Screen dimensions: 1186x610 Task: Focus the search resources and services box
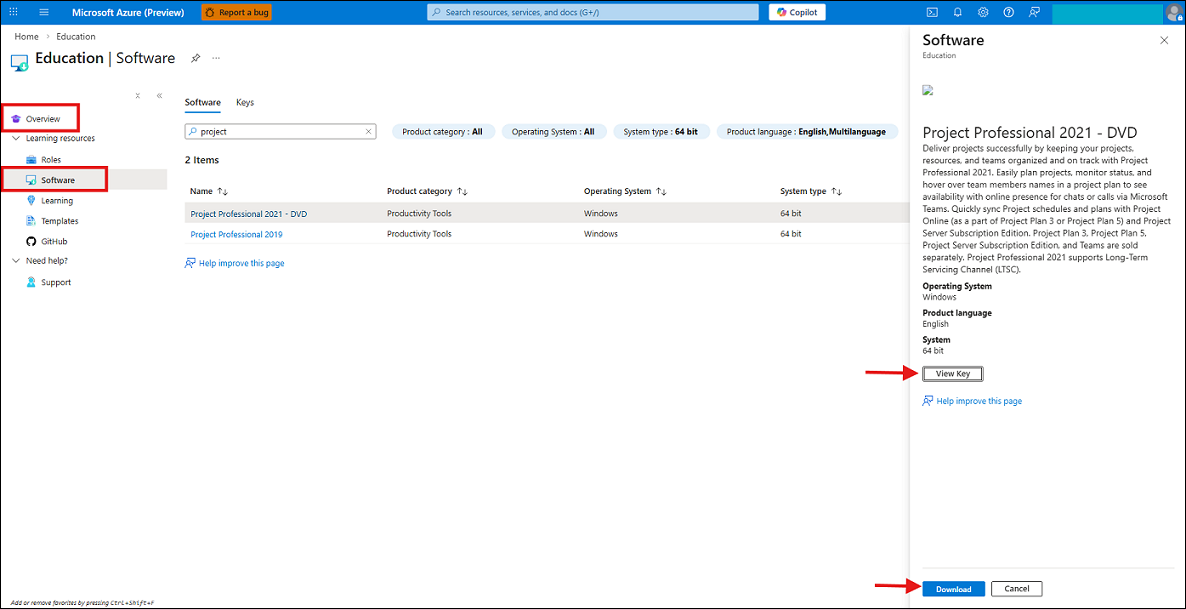[593, 12]
